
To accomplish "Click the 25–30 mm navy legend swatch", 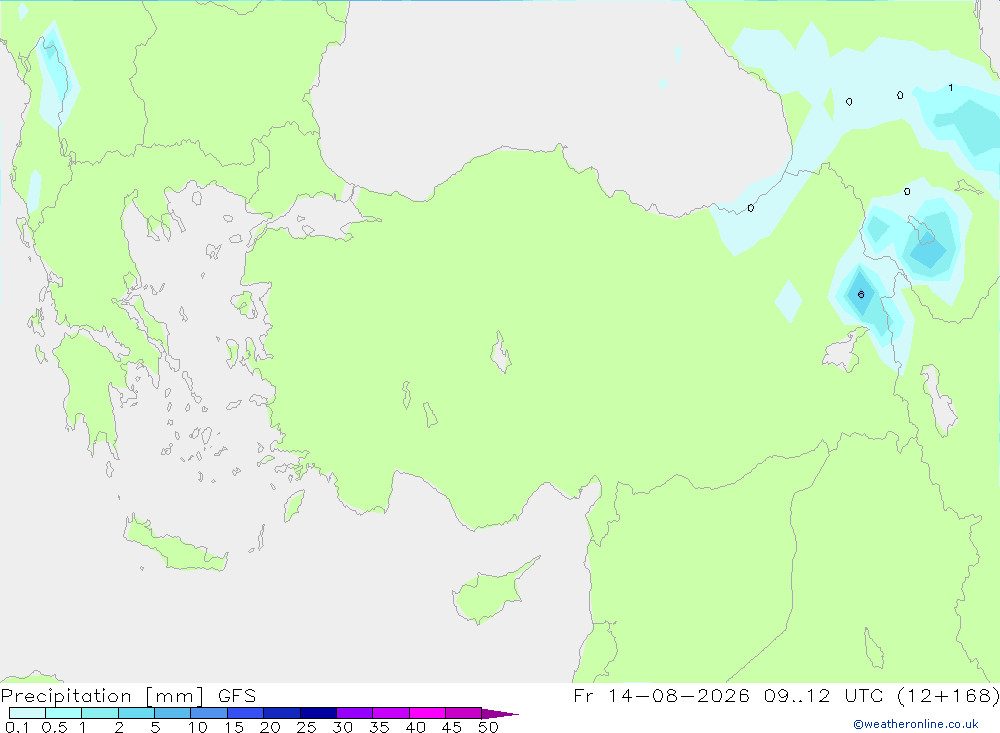I will (x=318, y=713).
